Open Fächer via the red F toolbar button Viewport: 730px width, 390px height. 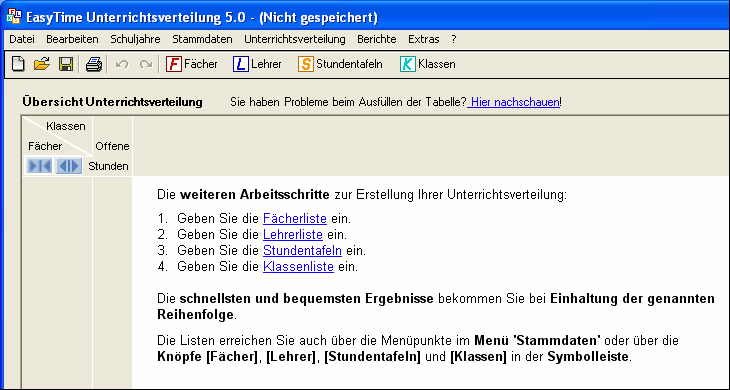(192, 64)
